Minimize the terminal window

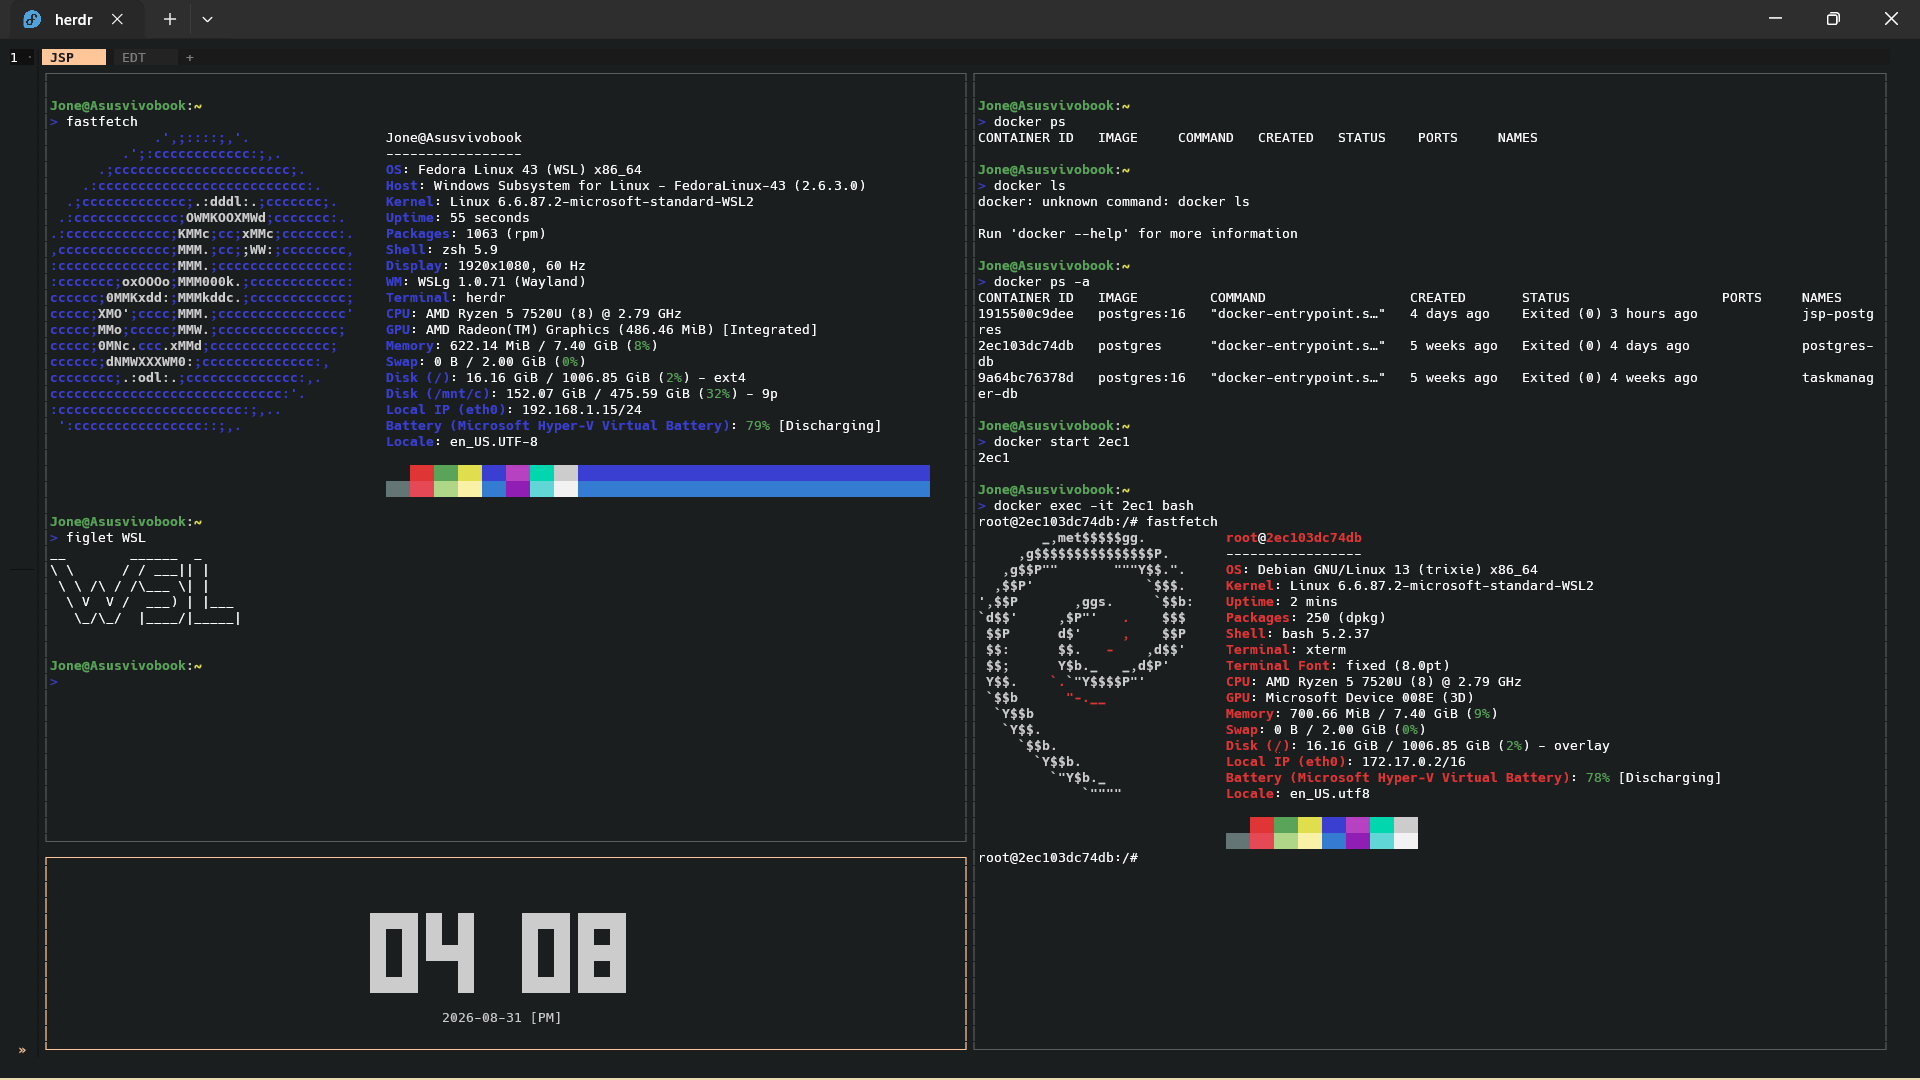click(x=1775, y=19)
